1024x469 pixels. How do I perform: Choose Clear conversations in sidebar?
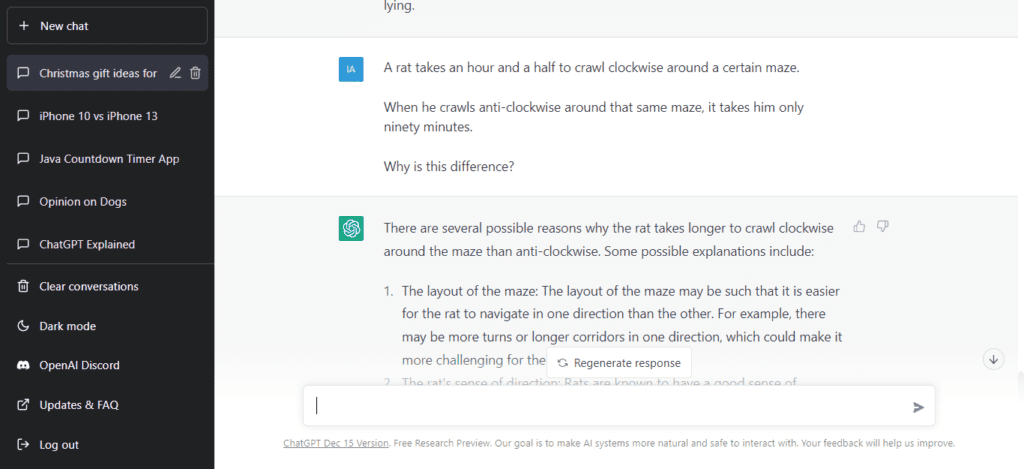pyautogui.click(x=88, y=287)
